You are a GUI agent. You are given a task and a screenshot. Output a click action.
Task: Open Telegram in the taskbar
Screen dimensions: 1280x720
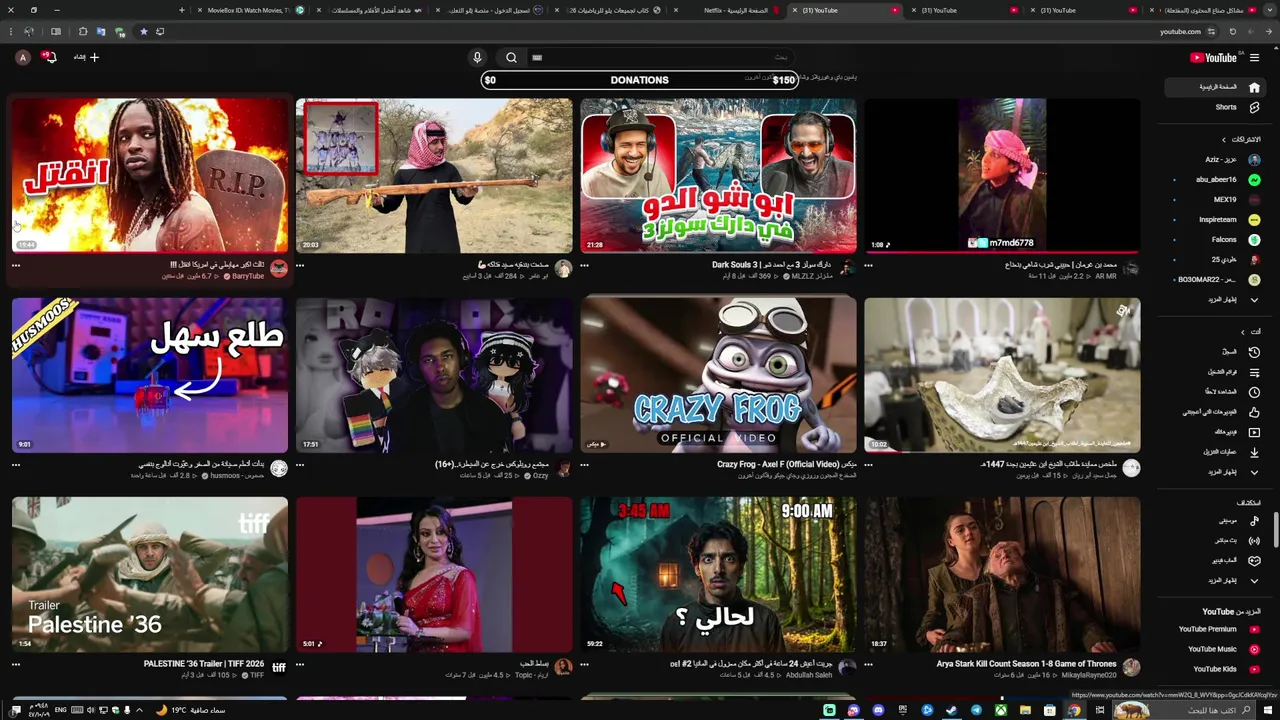click(x=976, y=710)
